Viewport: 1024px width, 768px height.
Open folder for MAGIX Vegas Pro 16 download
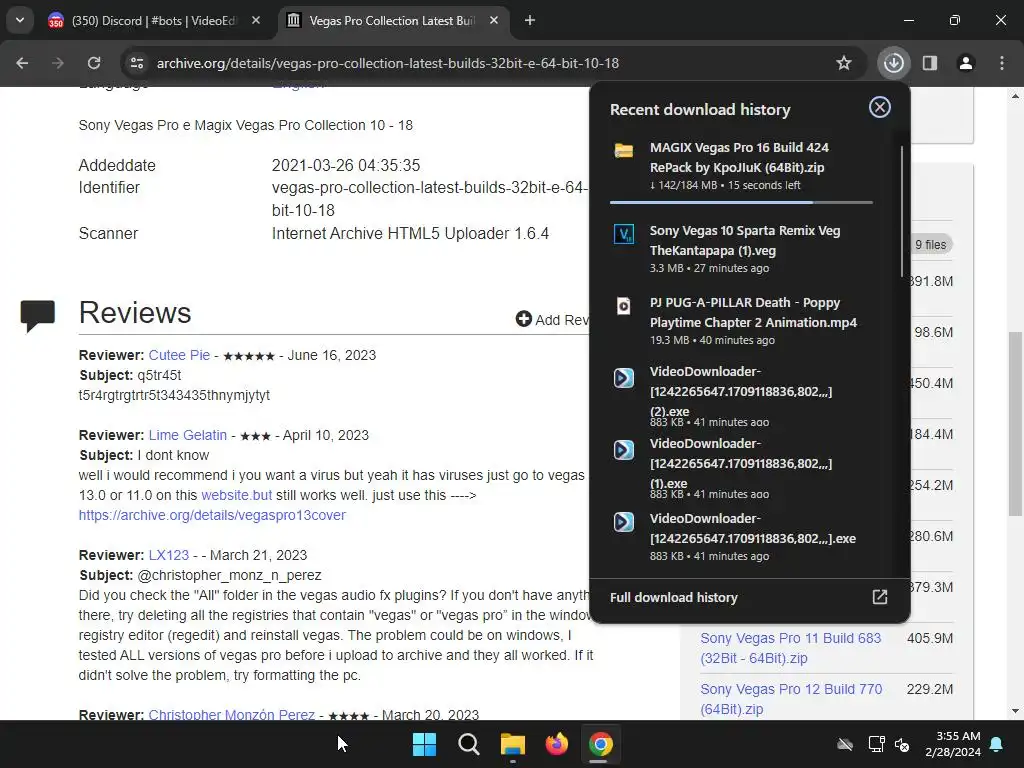point(624,151)
